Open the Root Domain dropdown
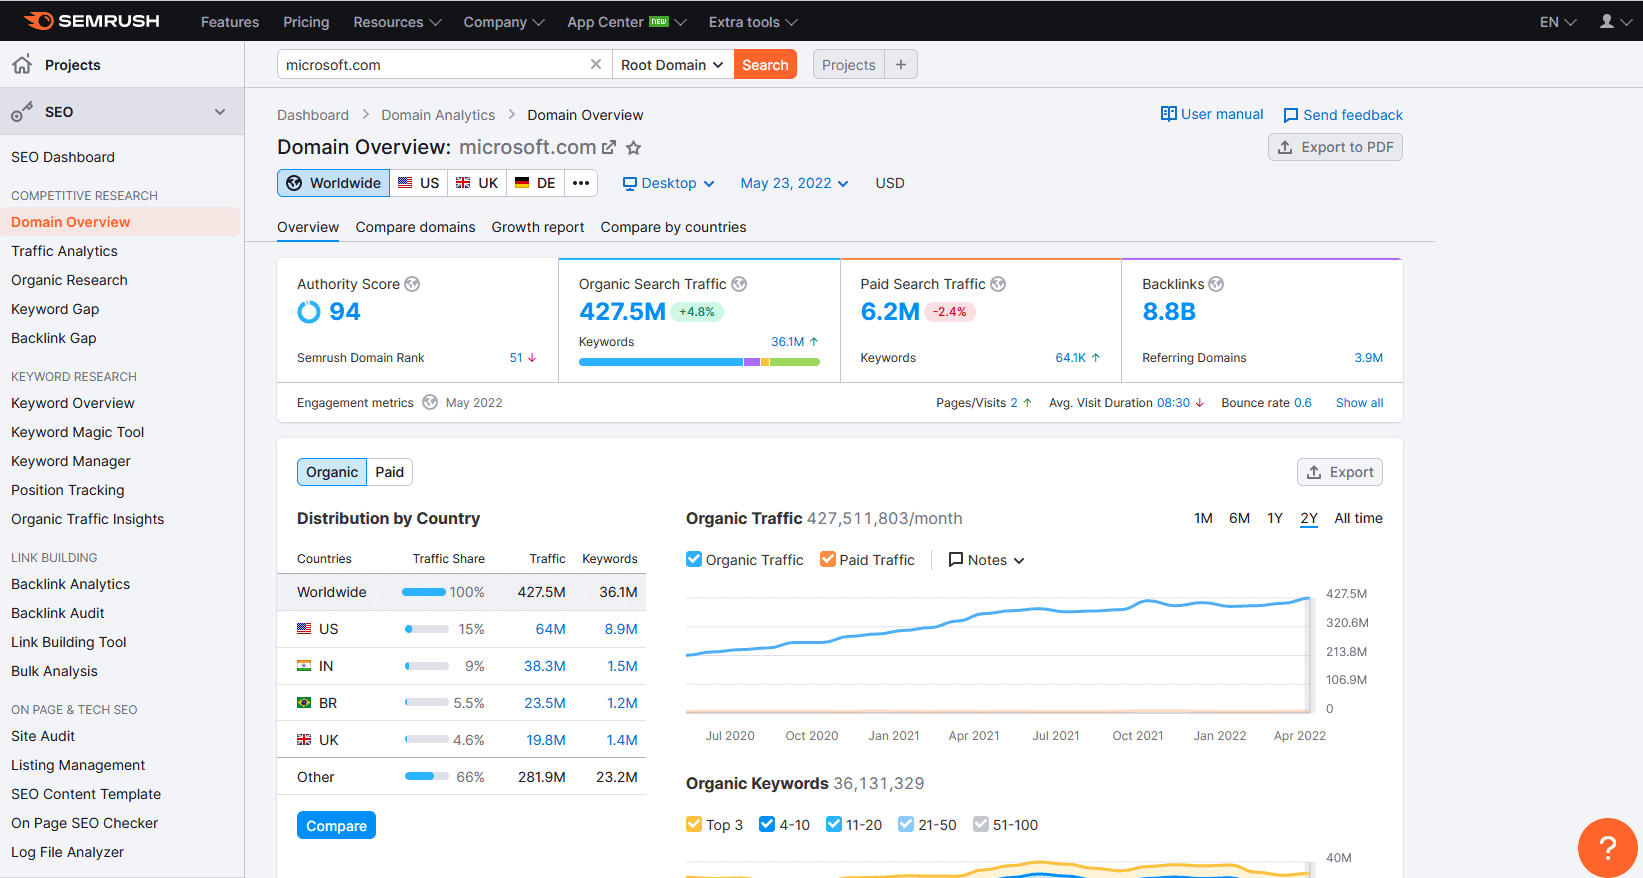The width and height of the screenshot is (1643, 878). coord(672,65)
